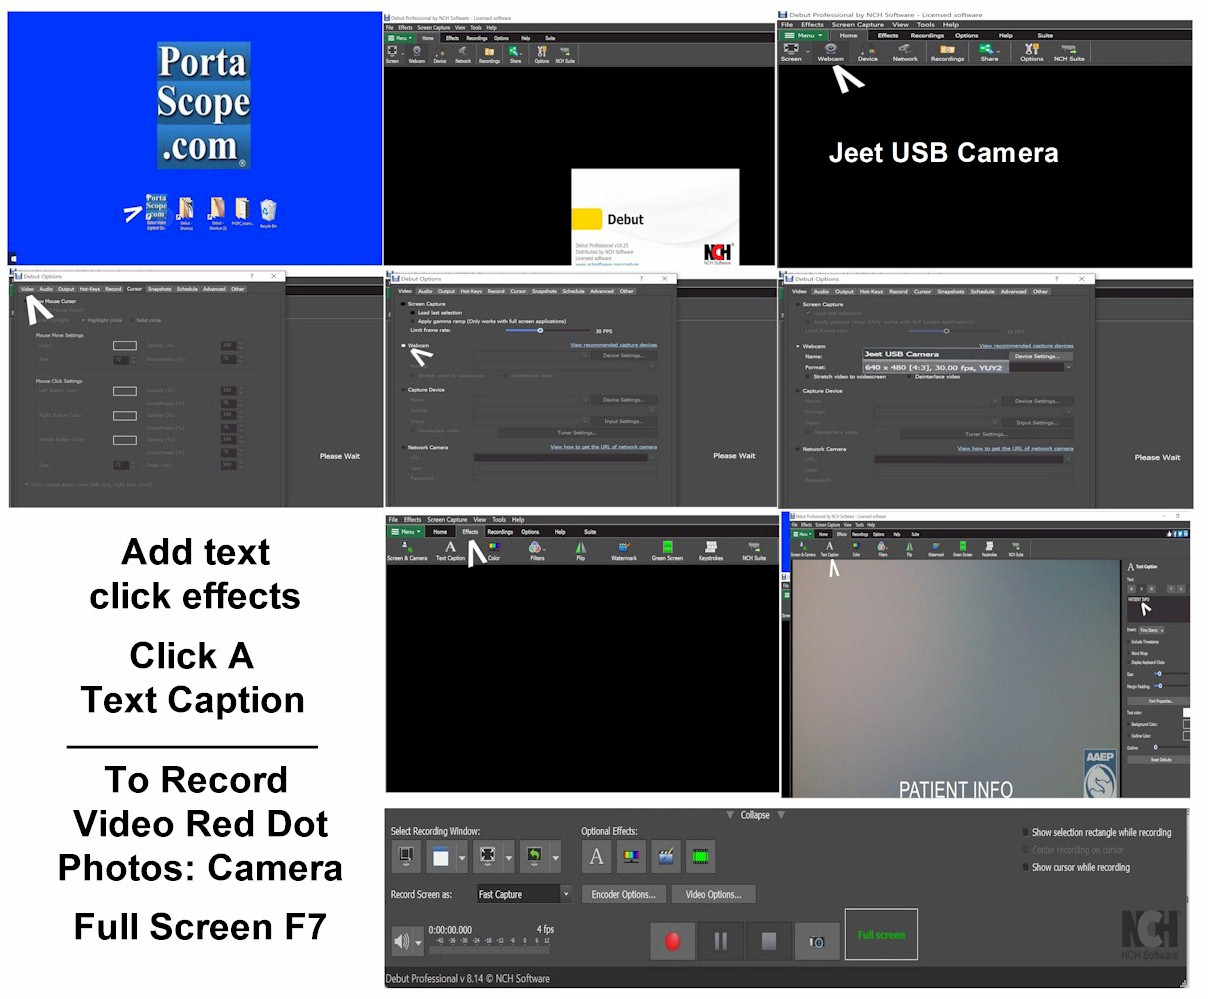Click the Pause recording button
The width and height of the screenshot is (1209, 999).
click(x=721, y=941)
